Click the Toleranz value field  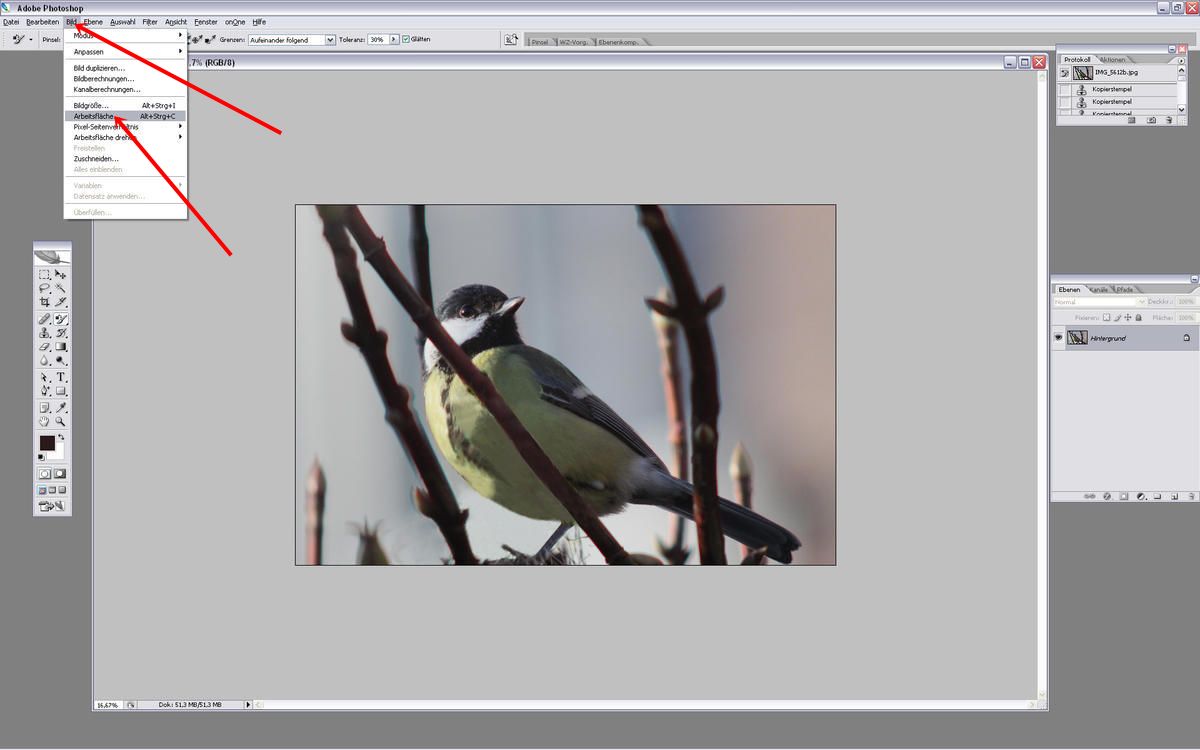point(377,40)
